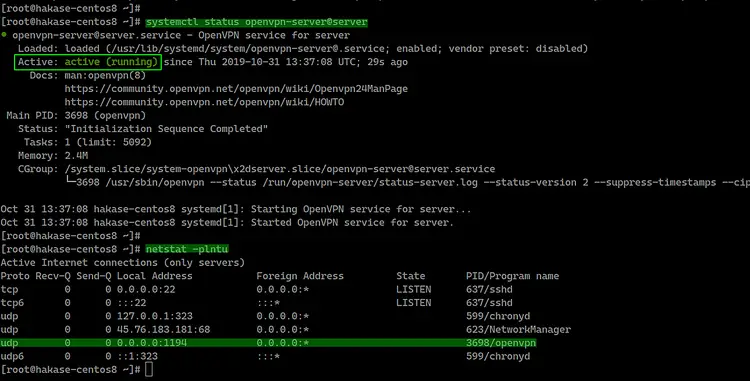The height and width of the screenshot is (381, 750).
Task: Click the 'Loaded: loaded' service file line
Action: click(x=303, y=49)
